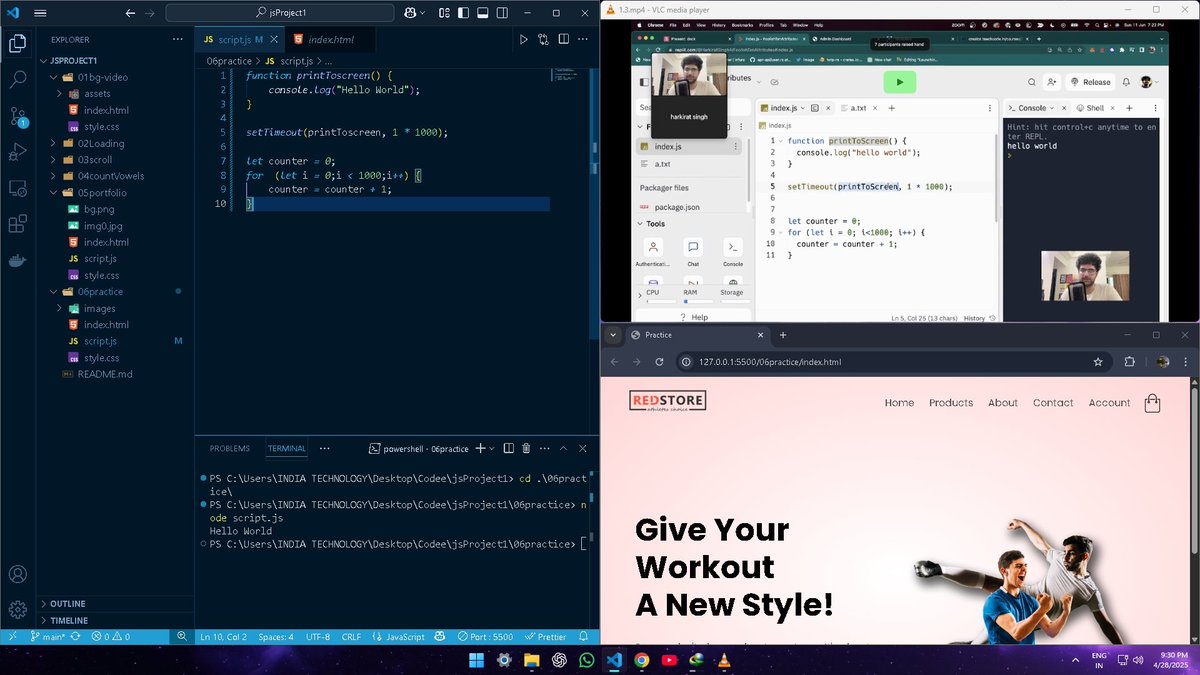Screen dimensions: 1200x675
Task: Open a new browser tab with plus
Action: coord(783,335)
